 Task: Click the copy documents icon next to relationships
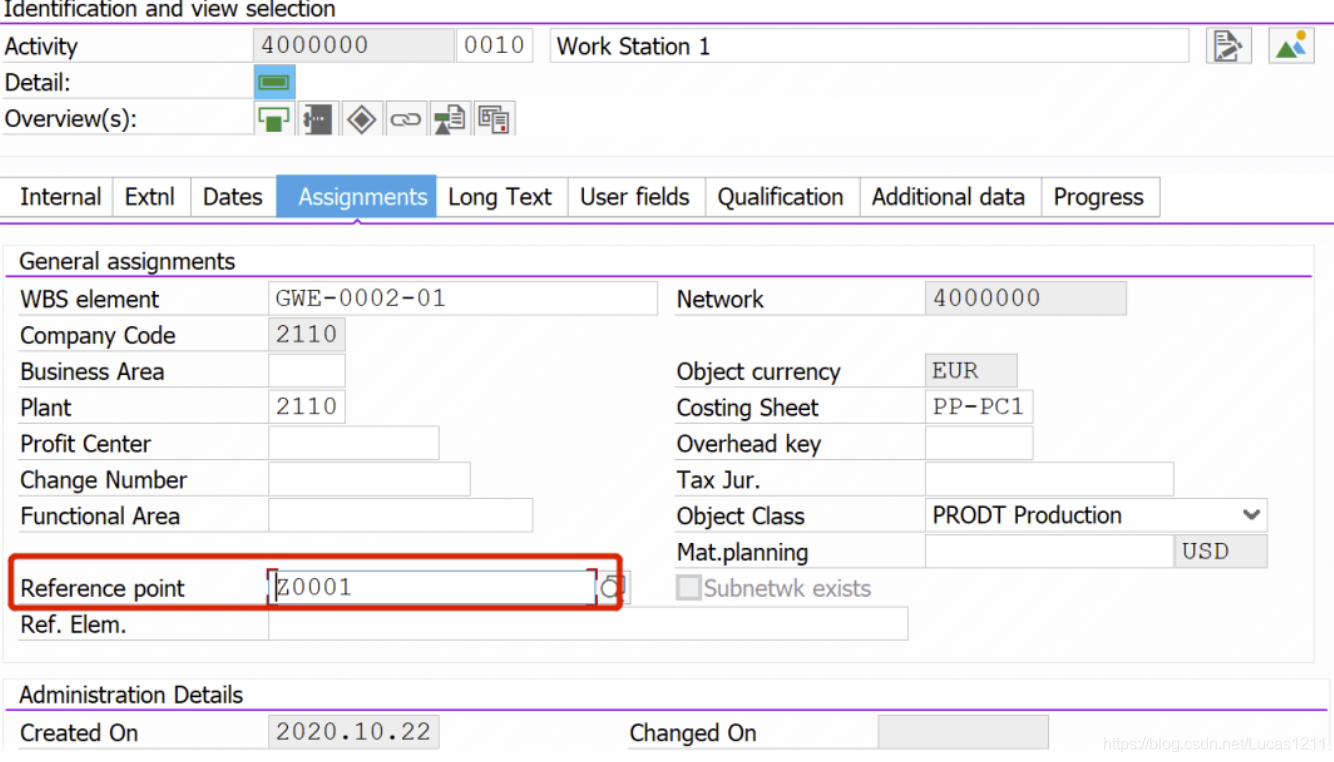pyautogui.click(x=494, y=118)
